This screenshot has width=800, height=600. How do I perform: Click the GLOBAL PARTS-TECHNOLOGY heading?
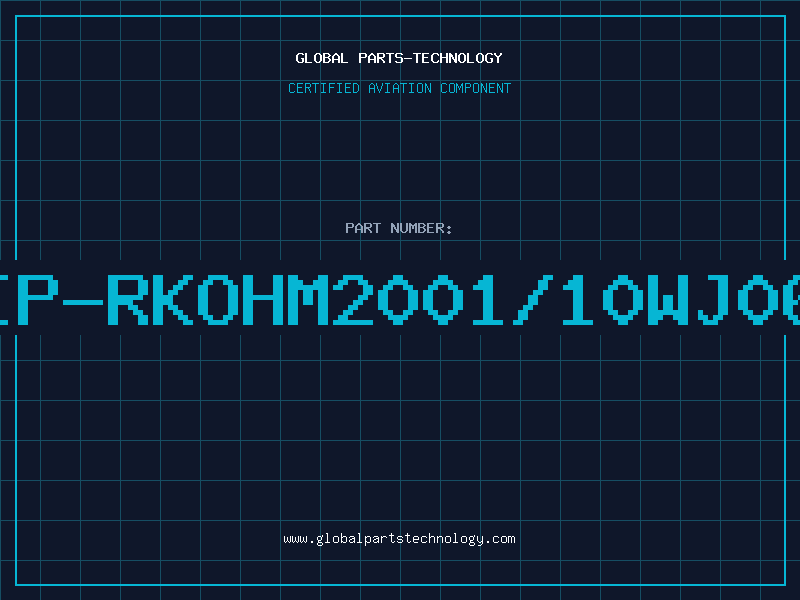click(399, 58)
